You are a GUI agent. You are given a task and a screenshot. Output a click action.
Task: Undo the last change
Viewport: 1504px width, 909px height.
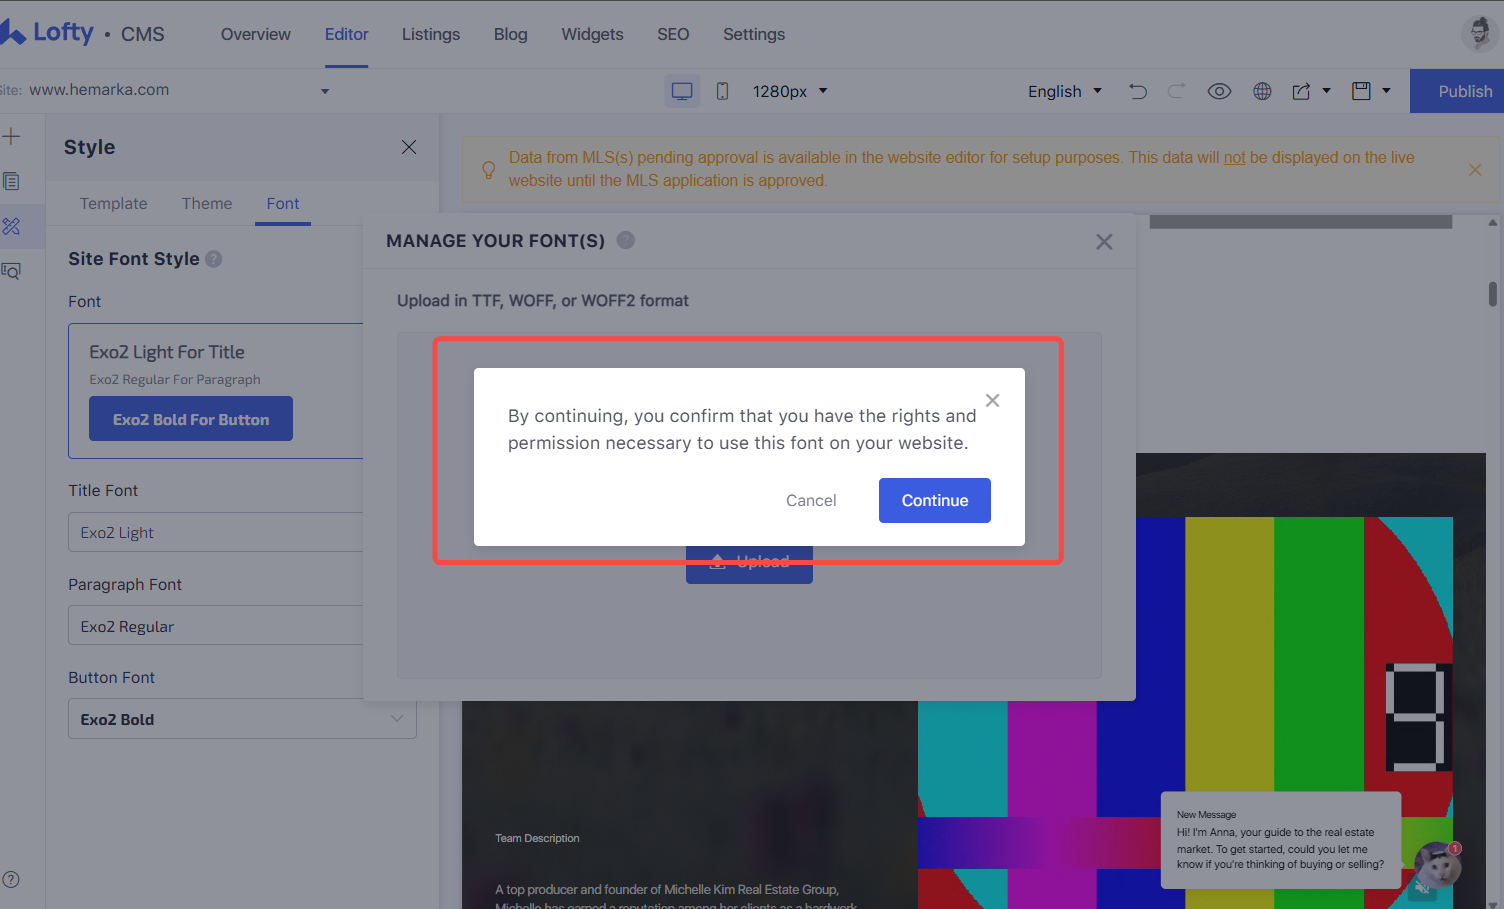[x=1138, y=91]
